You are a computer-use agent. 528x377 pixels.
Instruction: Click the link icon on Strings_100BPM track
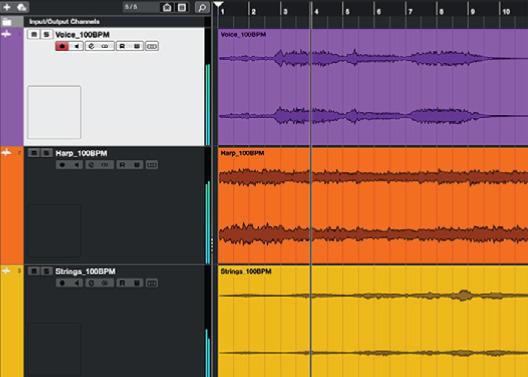coord(106,283)
